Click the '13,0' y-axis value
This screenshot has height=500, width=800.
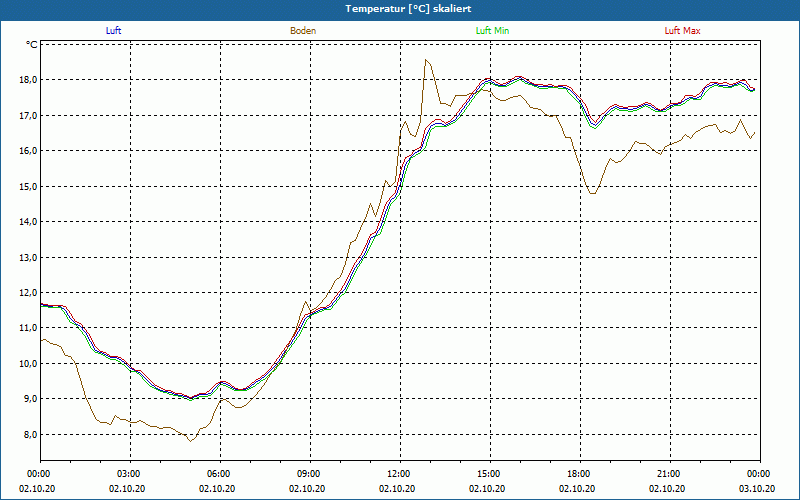point(29,258)
